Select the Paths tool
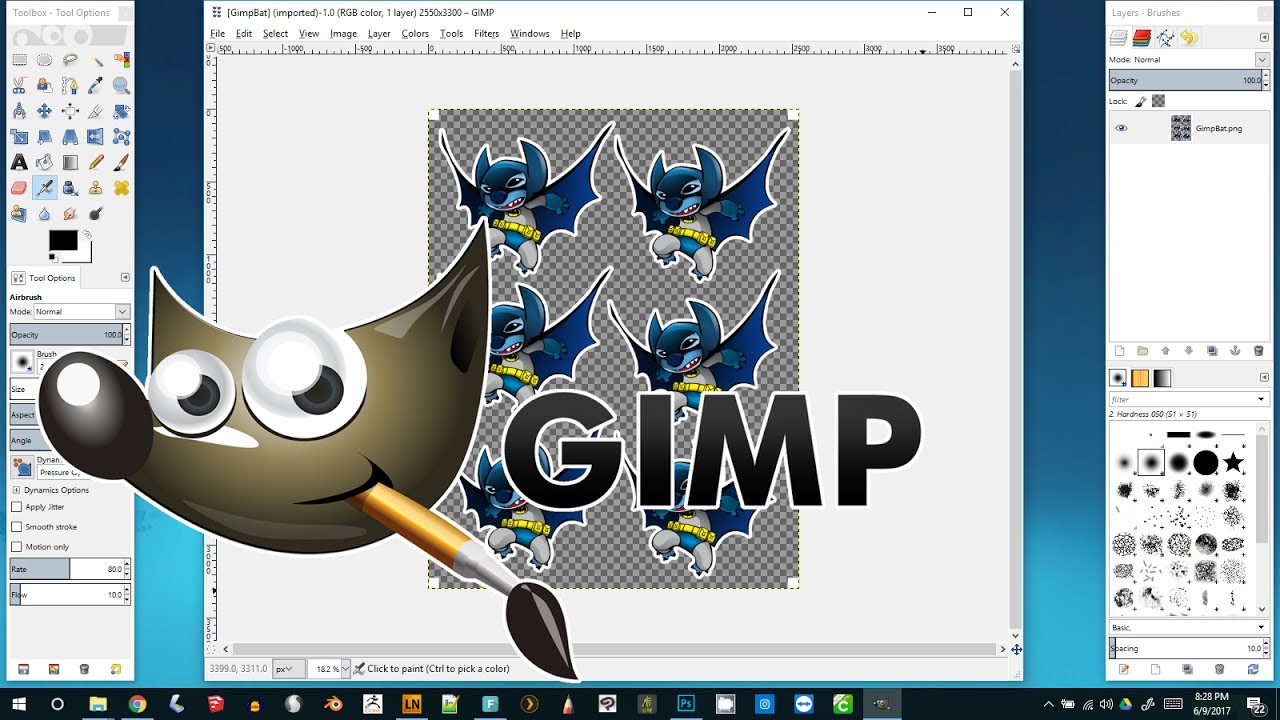The height and width of the screenshot is (720, 1280). (x=70, y=85)
